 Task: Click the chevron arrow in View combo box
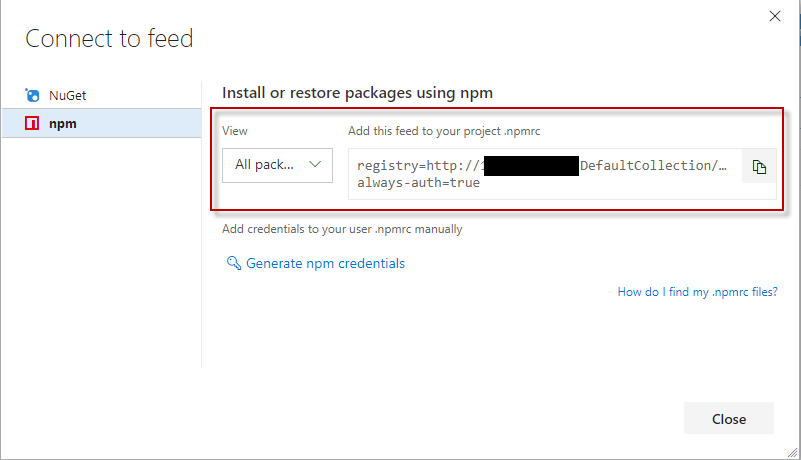(317, 164)
